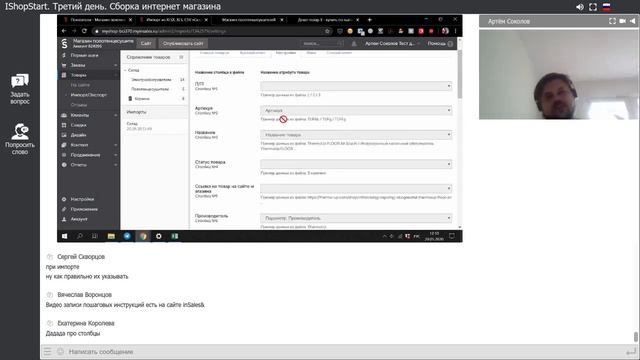Toggle sound icon in presenter panel
Screen dimensions: 640x360
point(632,21)
